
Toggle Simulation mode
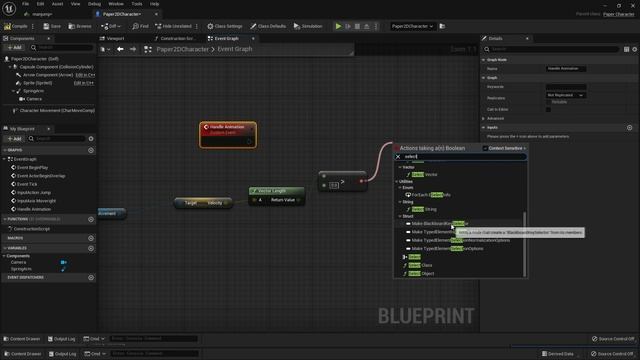(x=308, y=26)
